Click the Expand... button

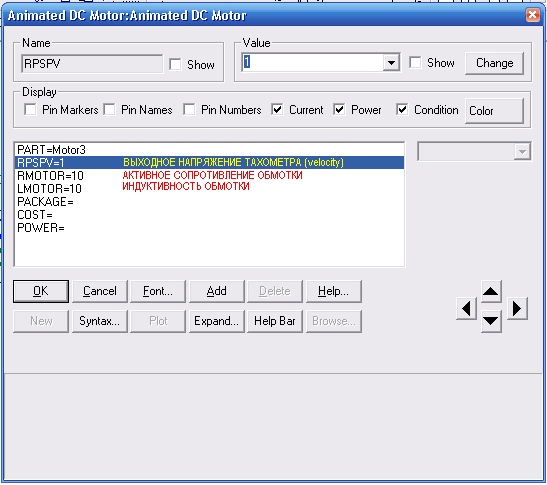[217, 321]
